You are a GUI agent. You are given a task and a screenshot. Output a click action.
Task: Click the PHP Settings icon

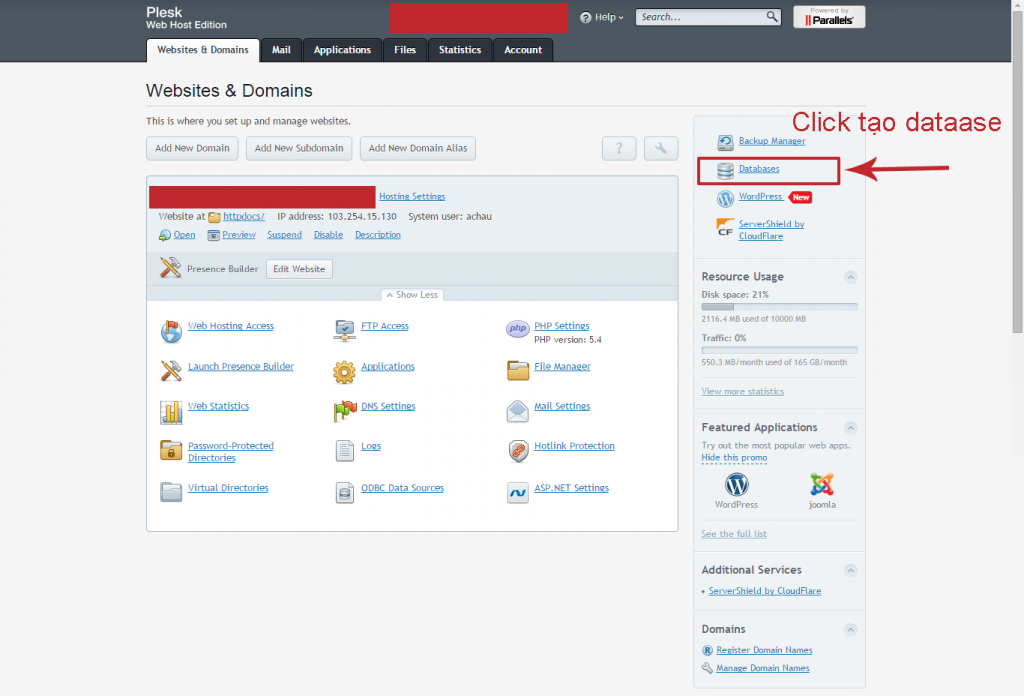point(517,330)
